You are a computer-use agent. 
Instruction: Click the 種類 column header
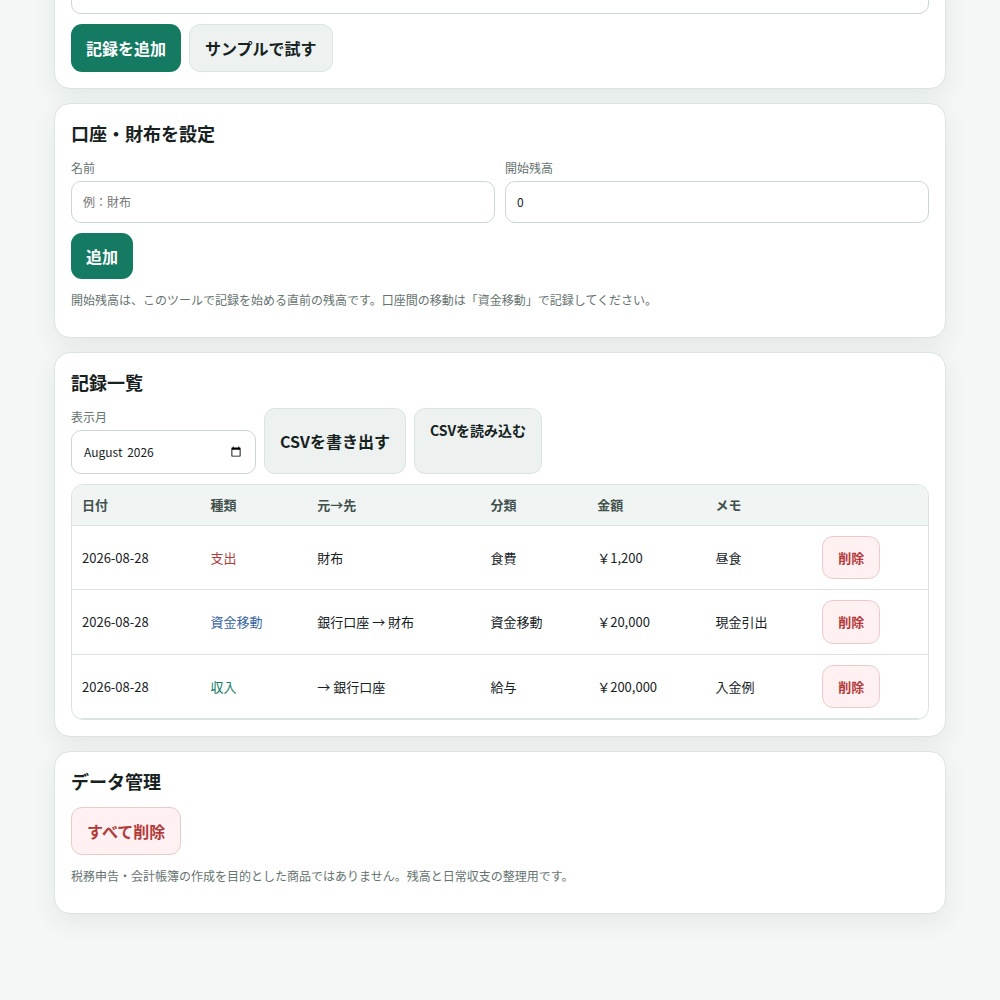click(223, 506)
